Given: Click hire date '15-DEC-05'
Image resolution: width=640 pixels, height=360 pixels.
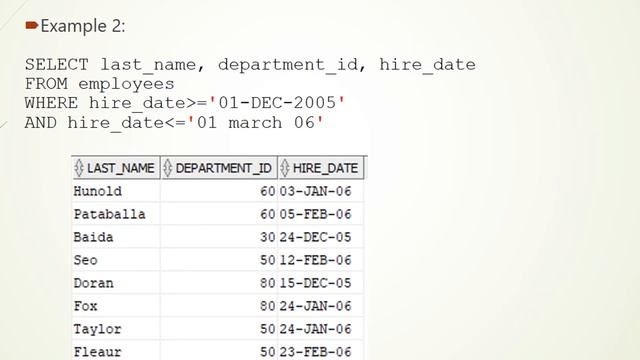Looking at the screenshot, I should point(316,283).
